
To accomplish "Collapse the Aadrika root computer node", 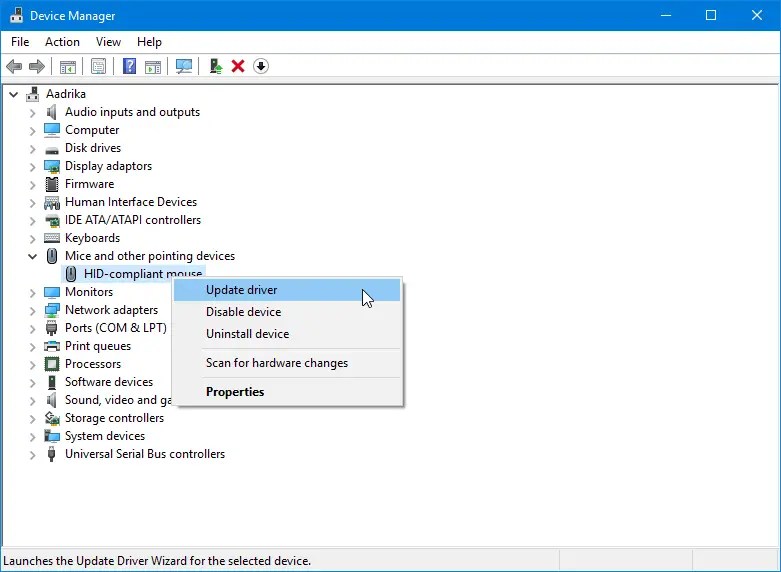I will 14,94.
